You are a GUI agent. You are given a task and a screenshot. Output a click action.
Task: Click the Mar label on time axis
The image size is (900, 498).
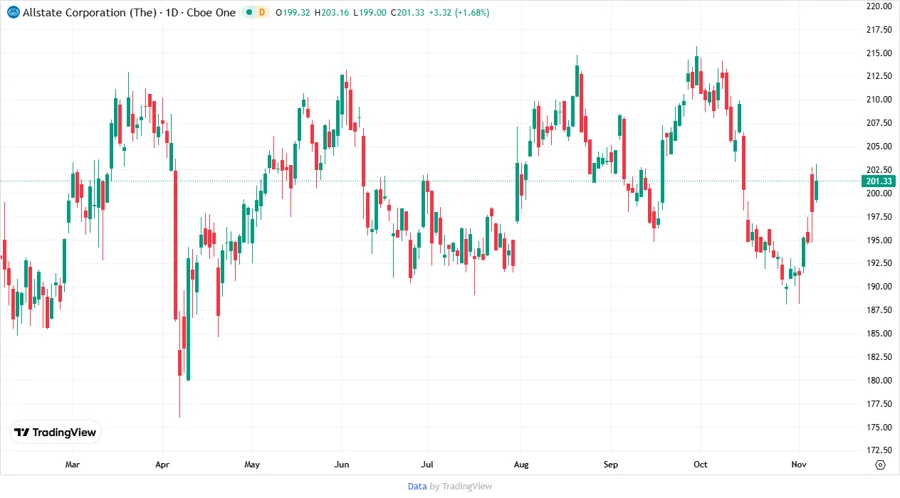[x=72, y=464]
